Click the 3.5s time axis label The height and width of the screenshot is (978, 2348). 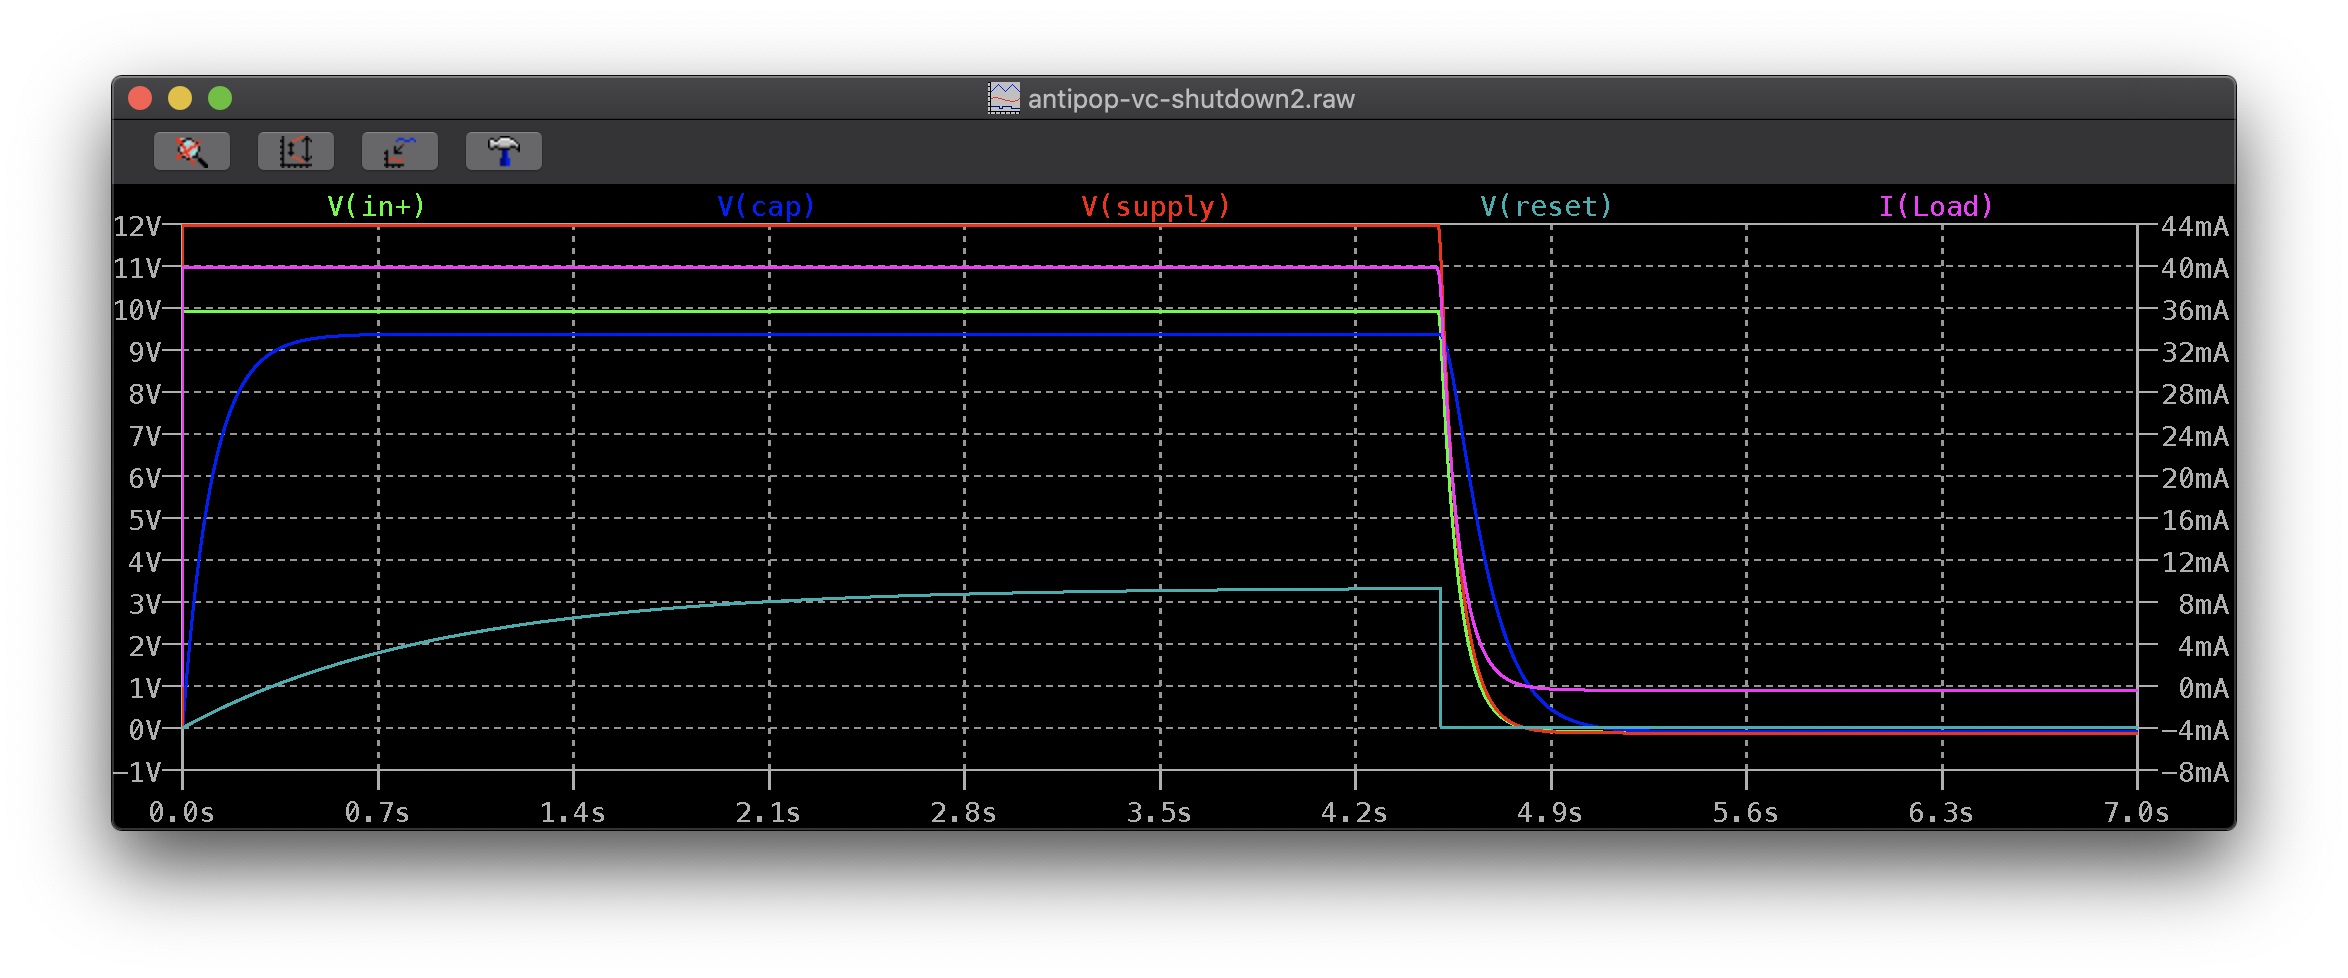(1160, 812)
